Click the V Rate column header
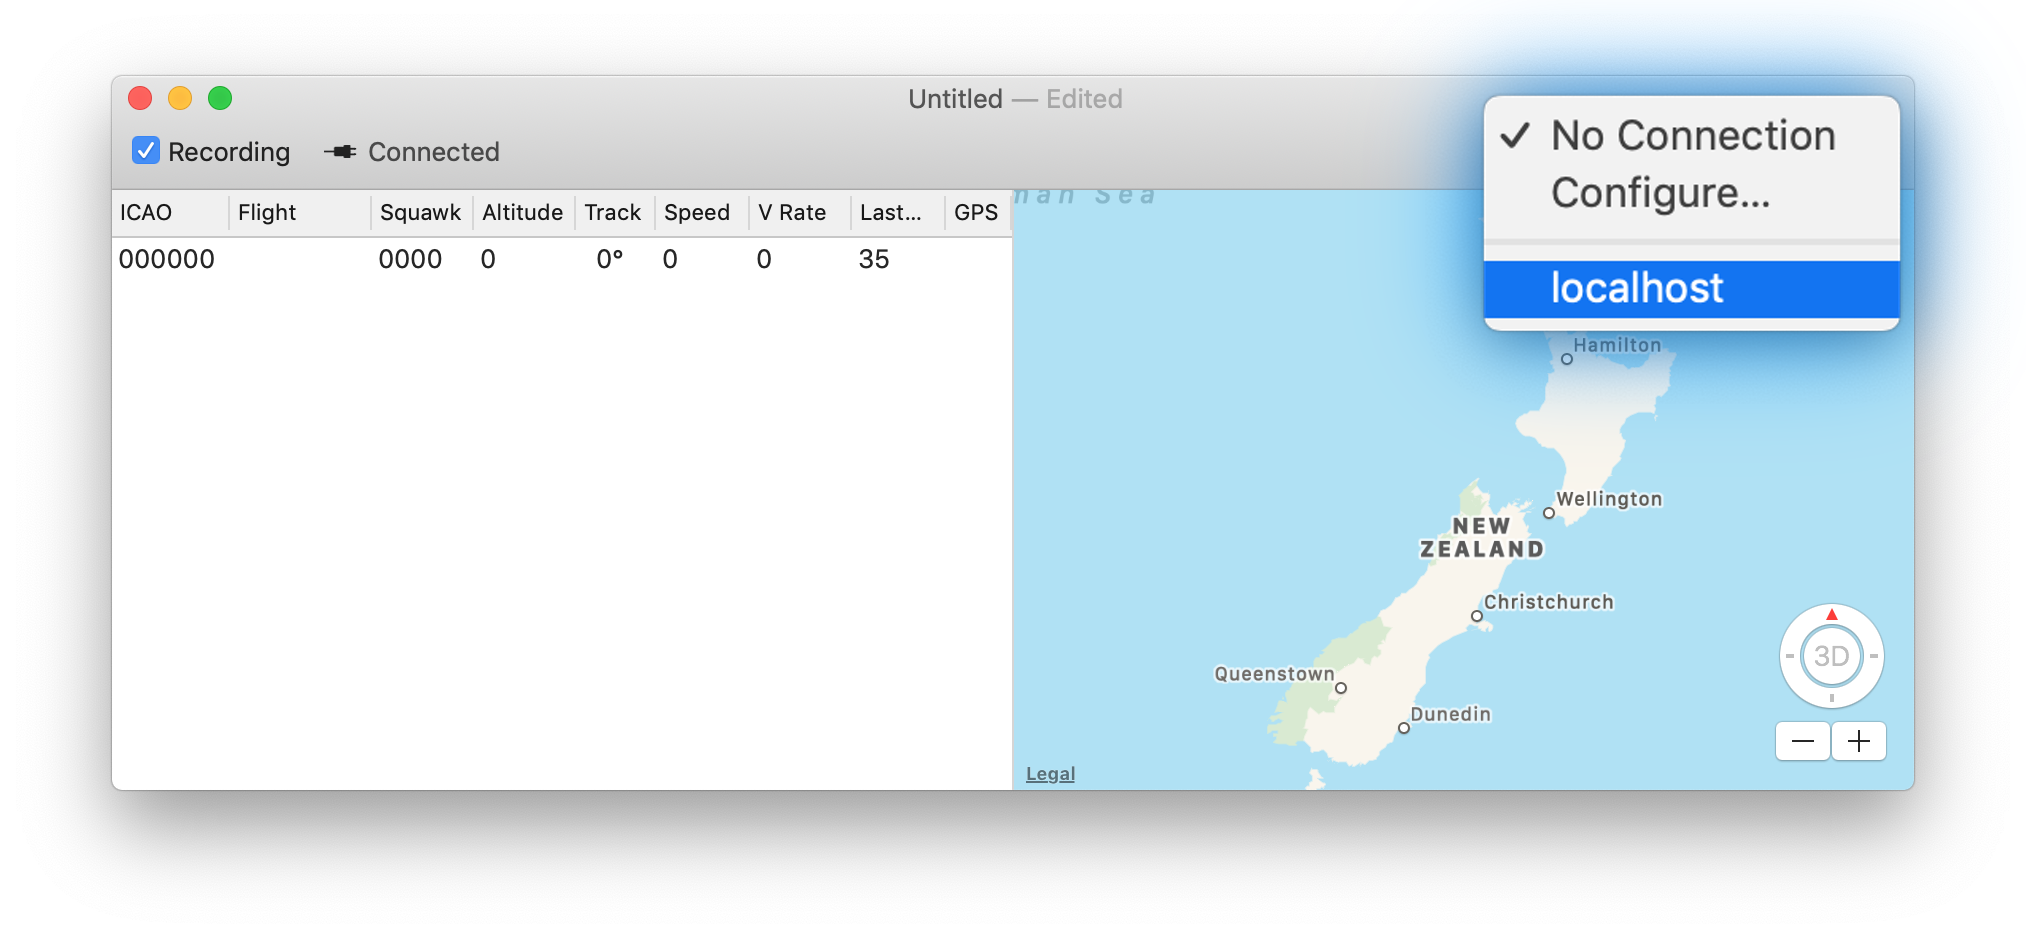Screen dimensions: 2026x938 point(792,213)
